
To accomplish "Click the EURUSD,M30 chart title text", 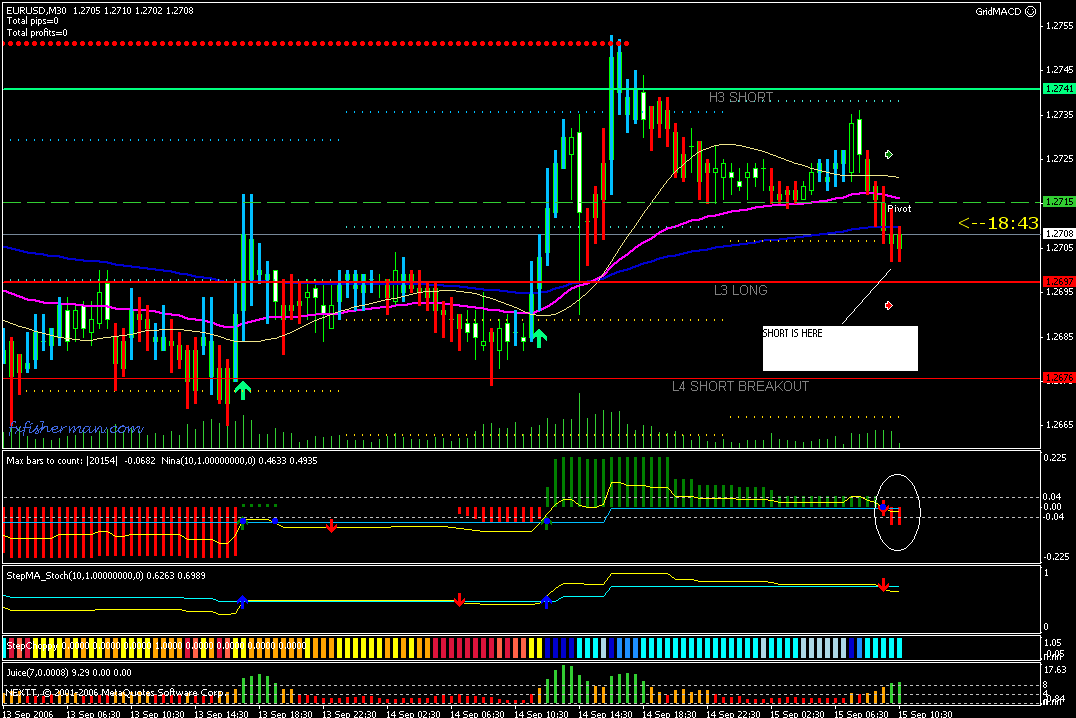I will [x=36, y=10].
